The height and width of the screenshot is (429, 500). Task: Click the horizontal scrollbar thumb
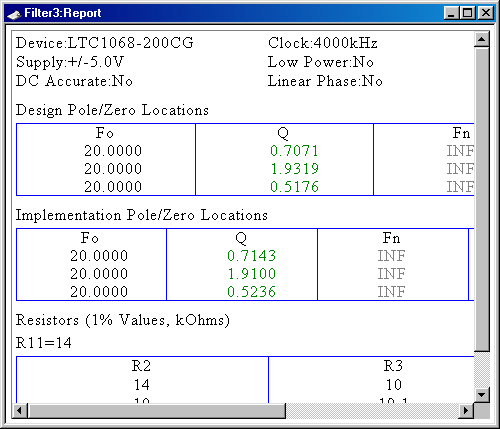point(157,410)
